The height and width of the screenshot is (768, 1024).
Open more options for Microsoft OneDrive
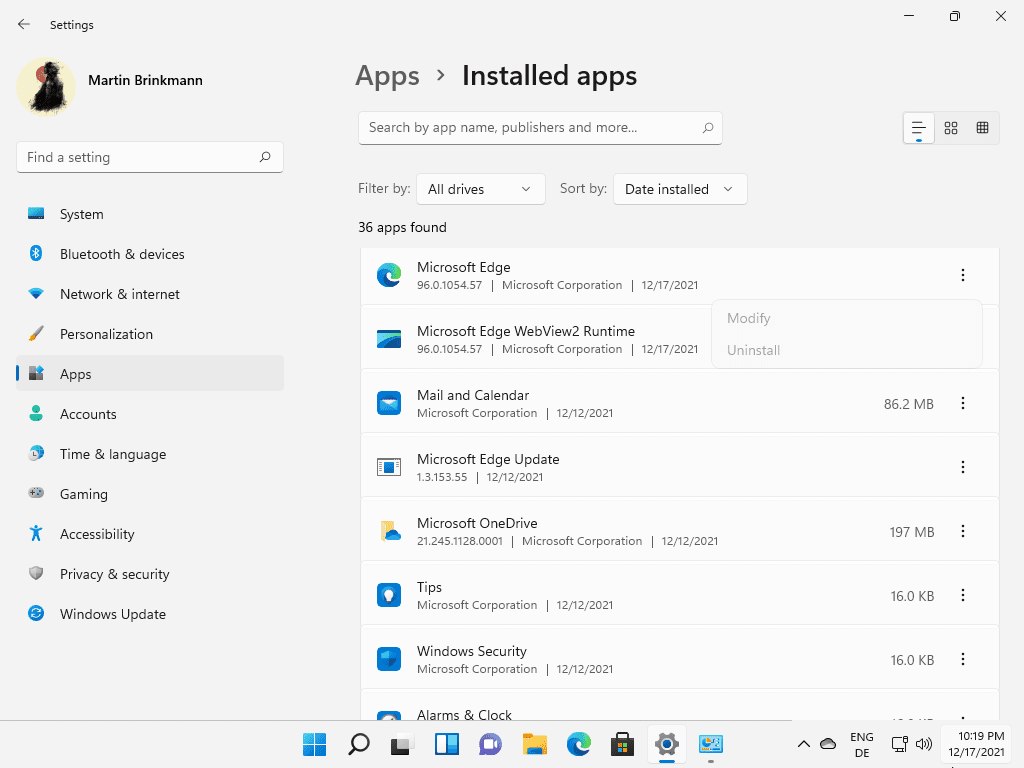963,531
